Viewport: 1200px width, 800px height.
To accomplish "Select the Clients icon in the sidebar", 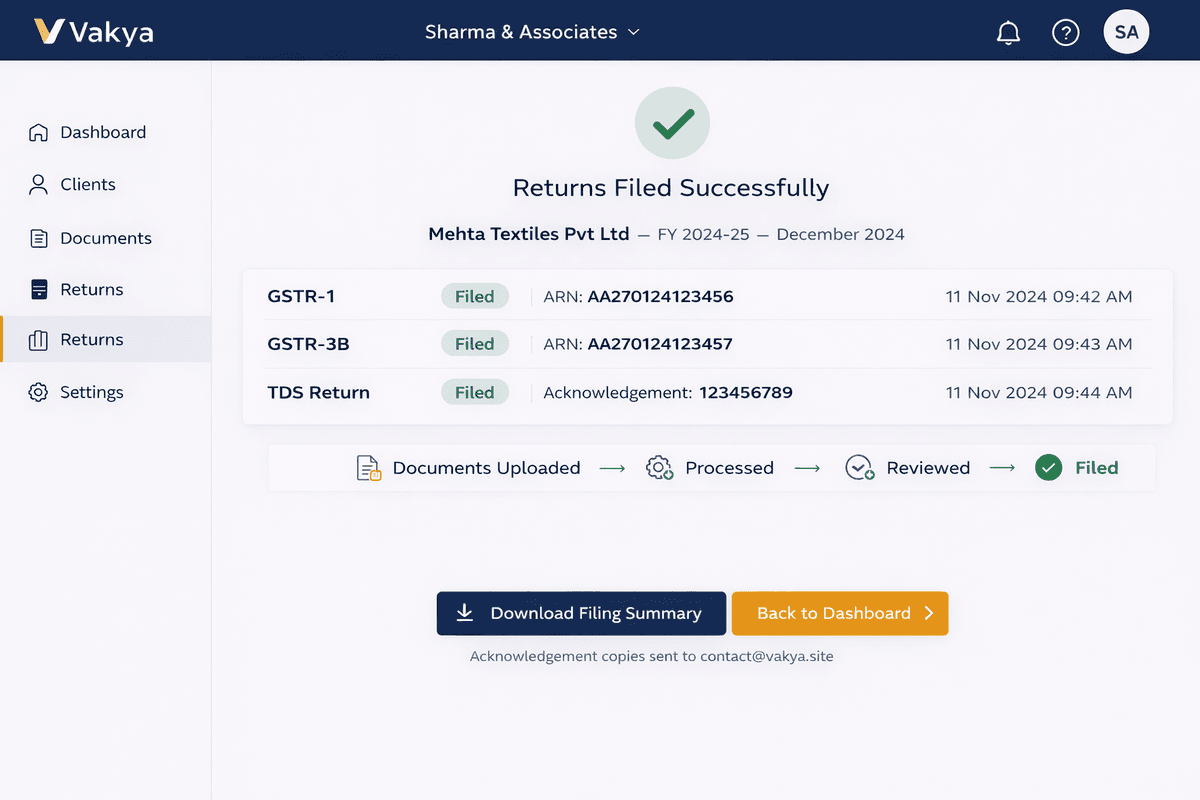I will [x=38, y=185].
